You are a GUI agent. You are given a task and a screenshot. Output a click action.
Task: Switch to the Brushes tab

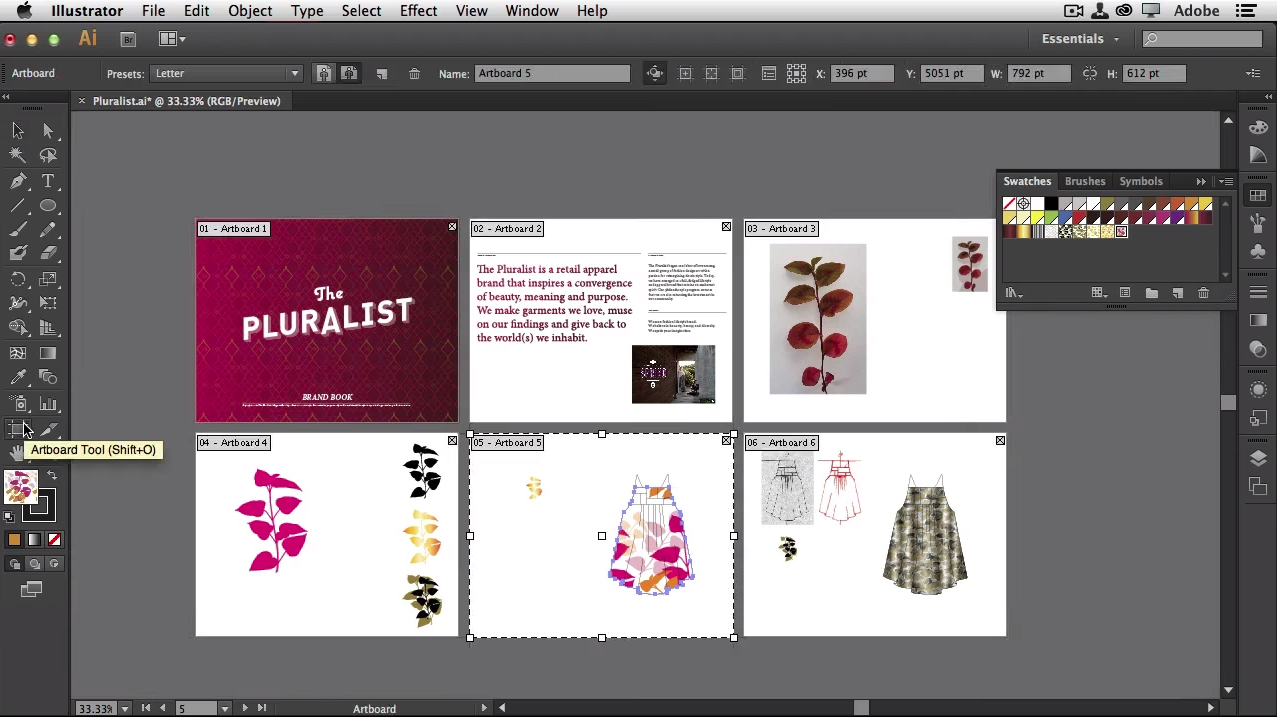(x=1084, y=181)
